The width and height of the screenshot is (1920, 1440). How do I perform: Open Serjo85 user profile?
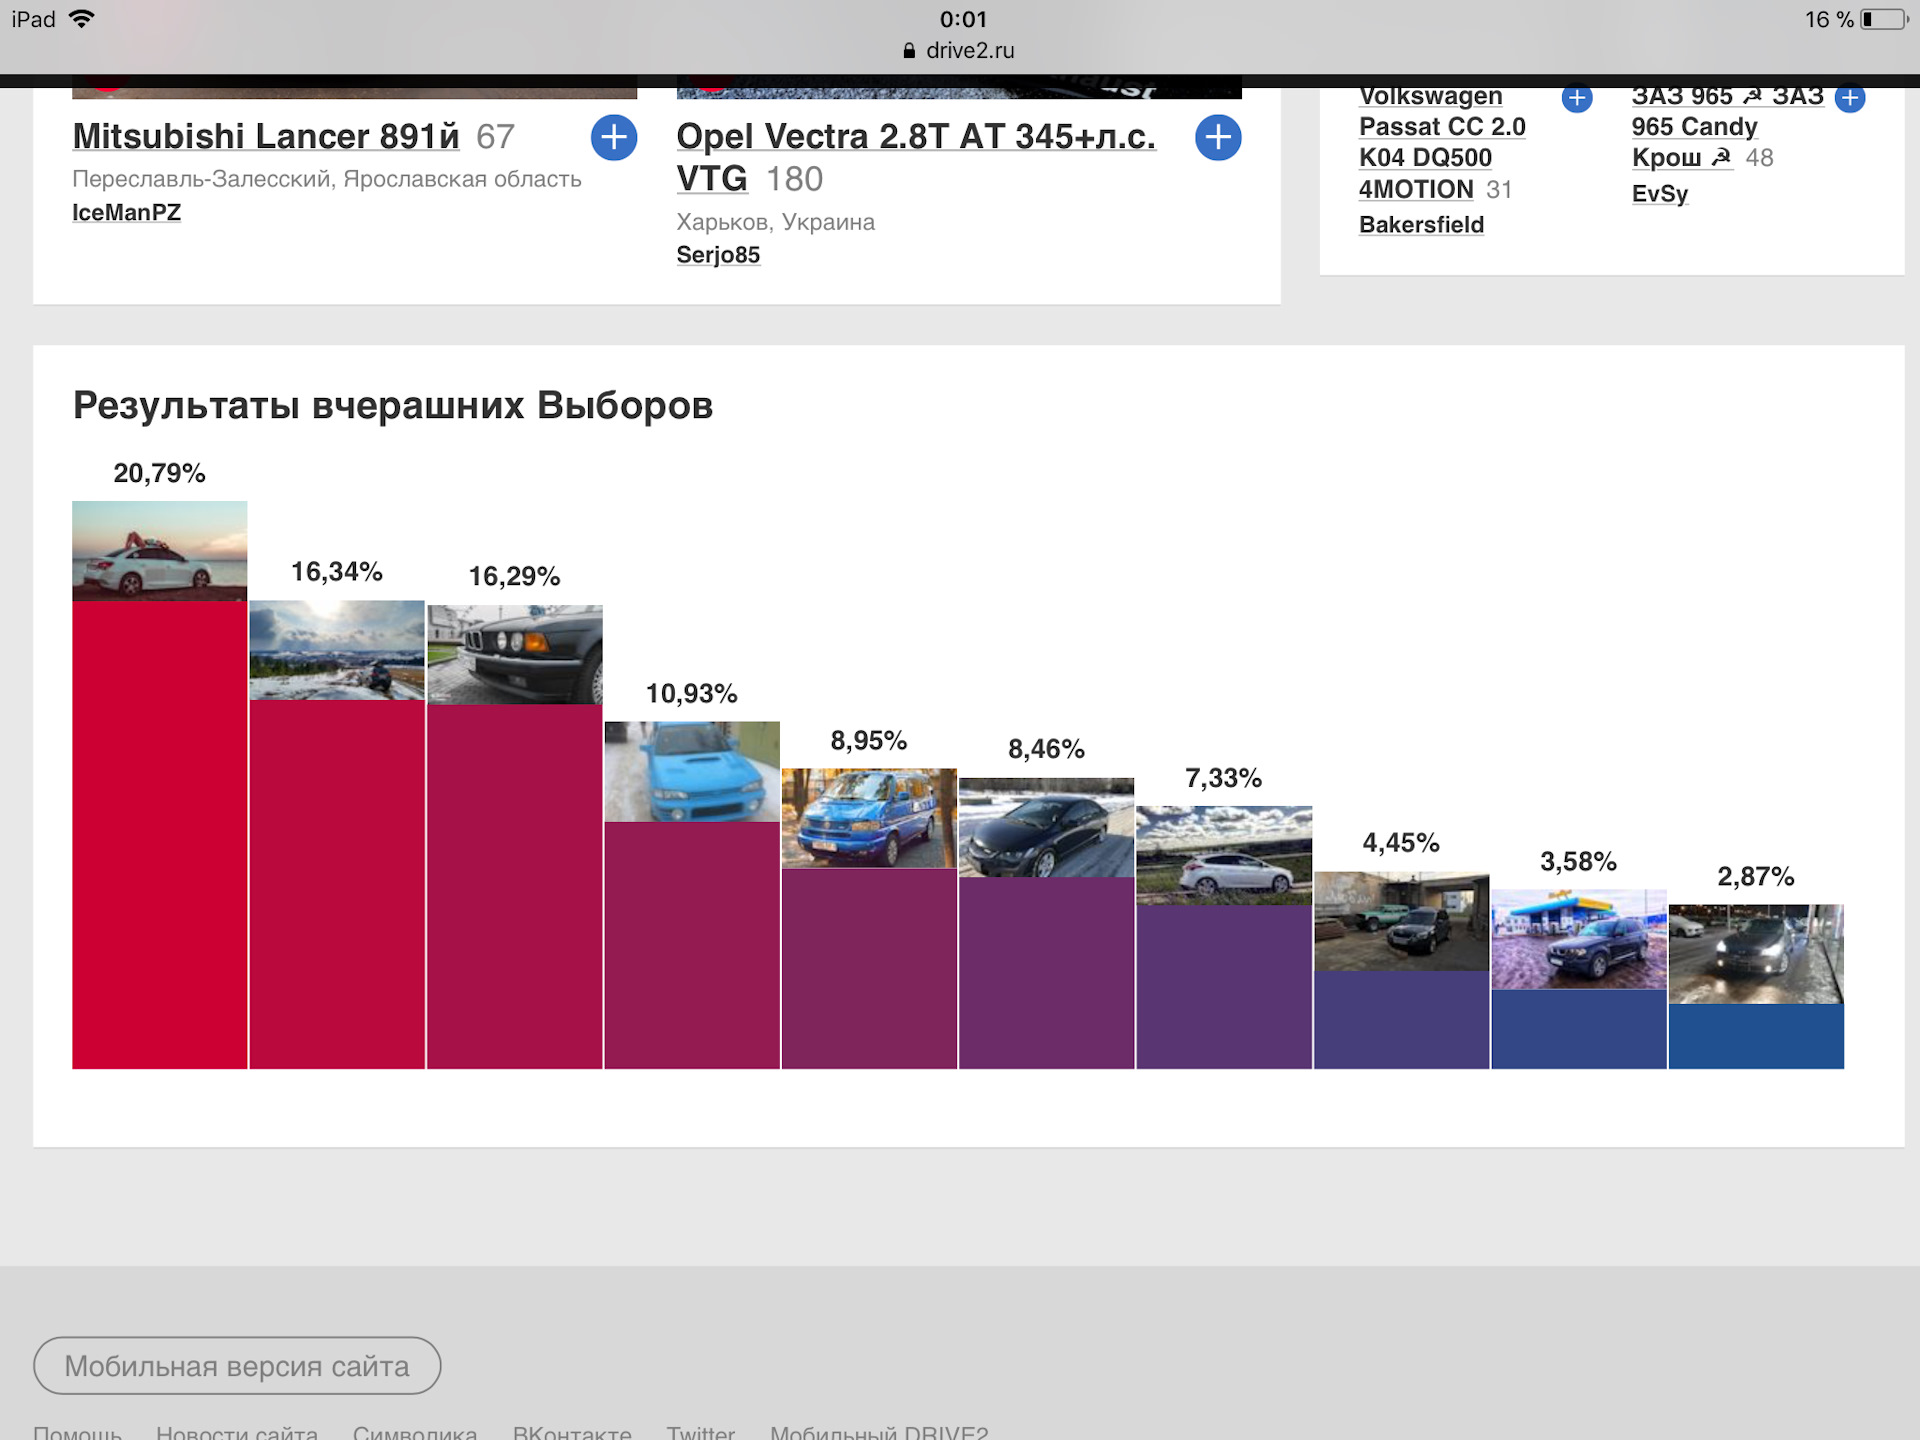pos(718,254)
